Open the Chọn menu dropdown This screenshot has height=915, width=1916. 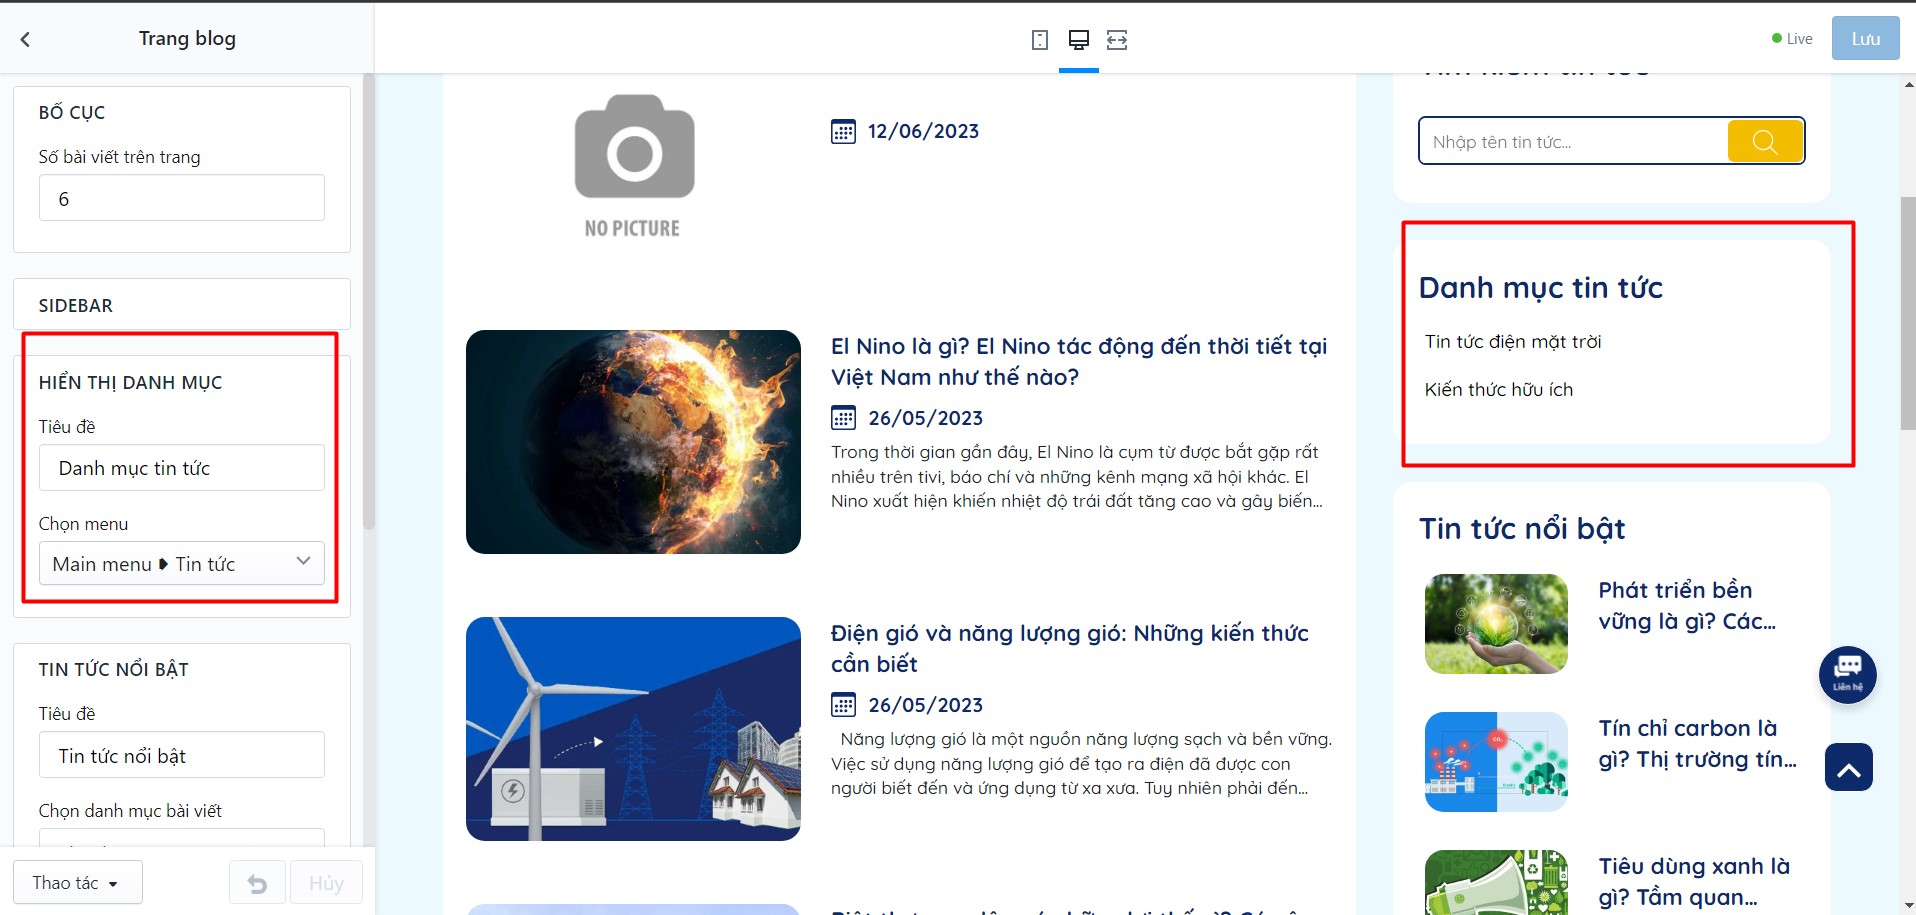point(182,563)
